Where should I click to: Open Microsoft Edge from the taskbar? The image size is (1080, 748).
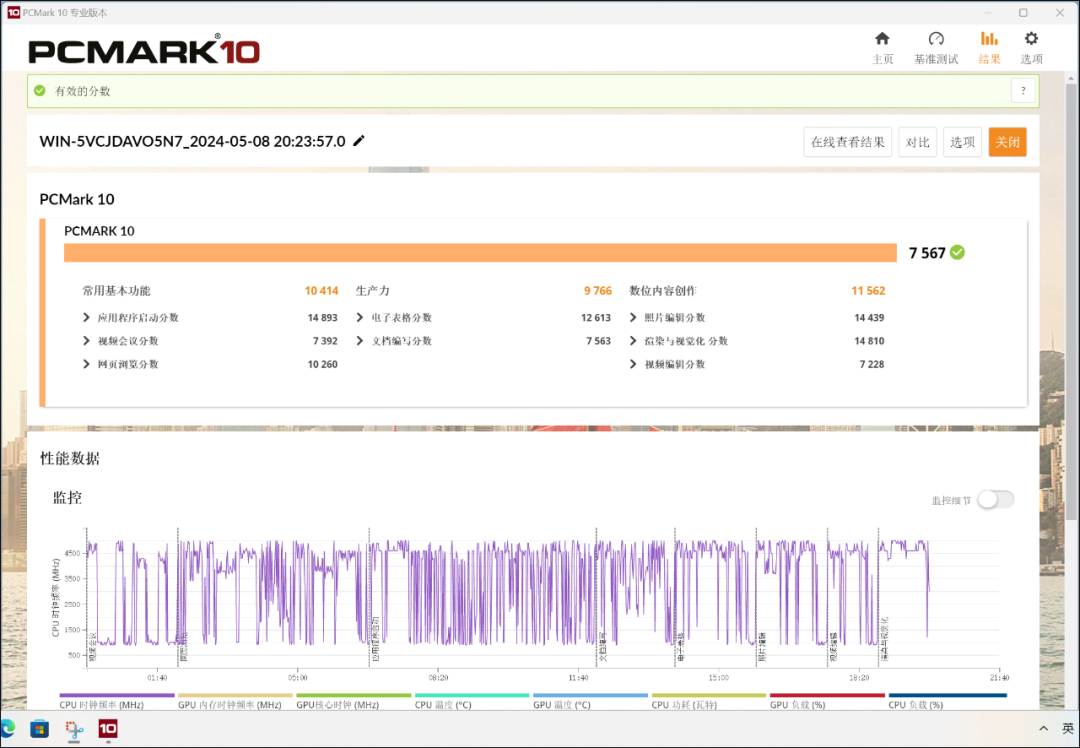pos(8,728)
